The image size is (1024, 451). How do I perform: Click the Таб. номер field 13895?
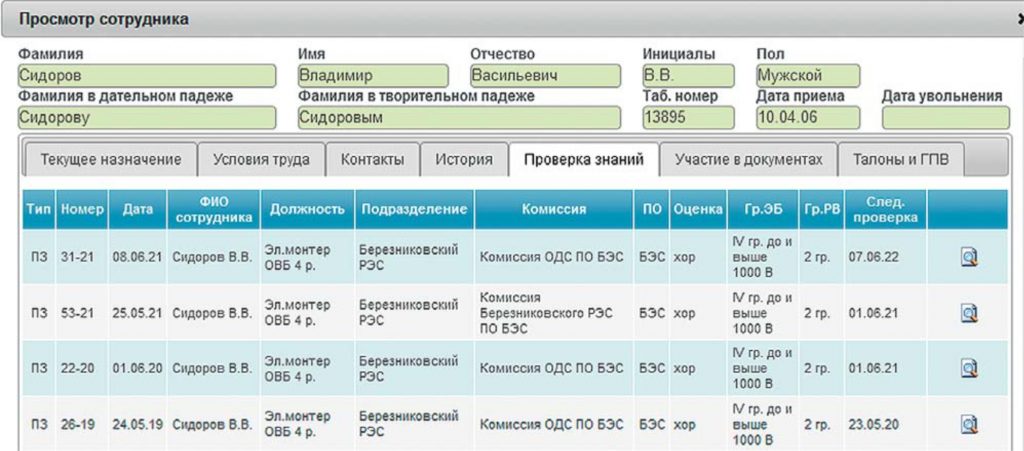coord(688,117)
